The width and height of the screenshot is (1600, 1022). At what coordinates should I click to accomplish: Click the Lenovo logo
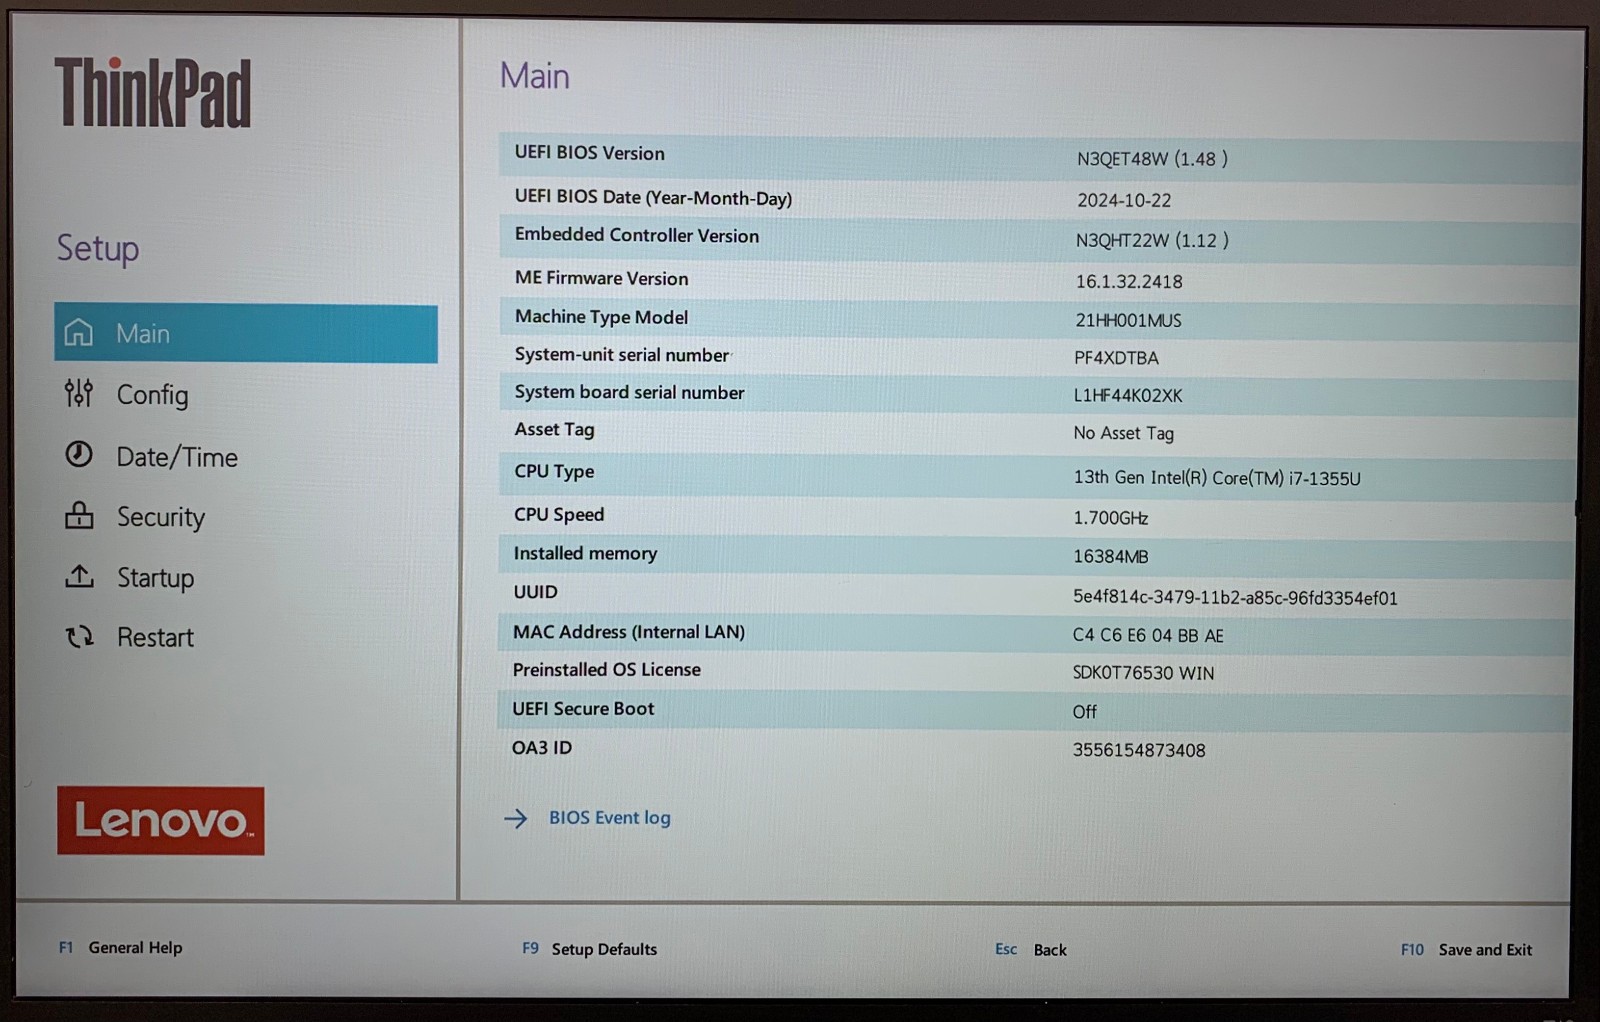click(x=161, y=821)
